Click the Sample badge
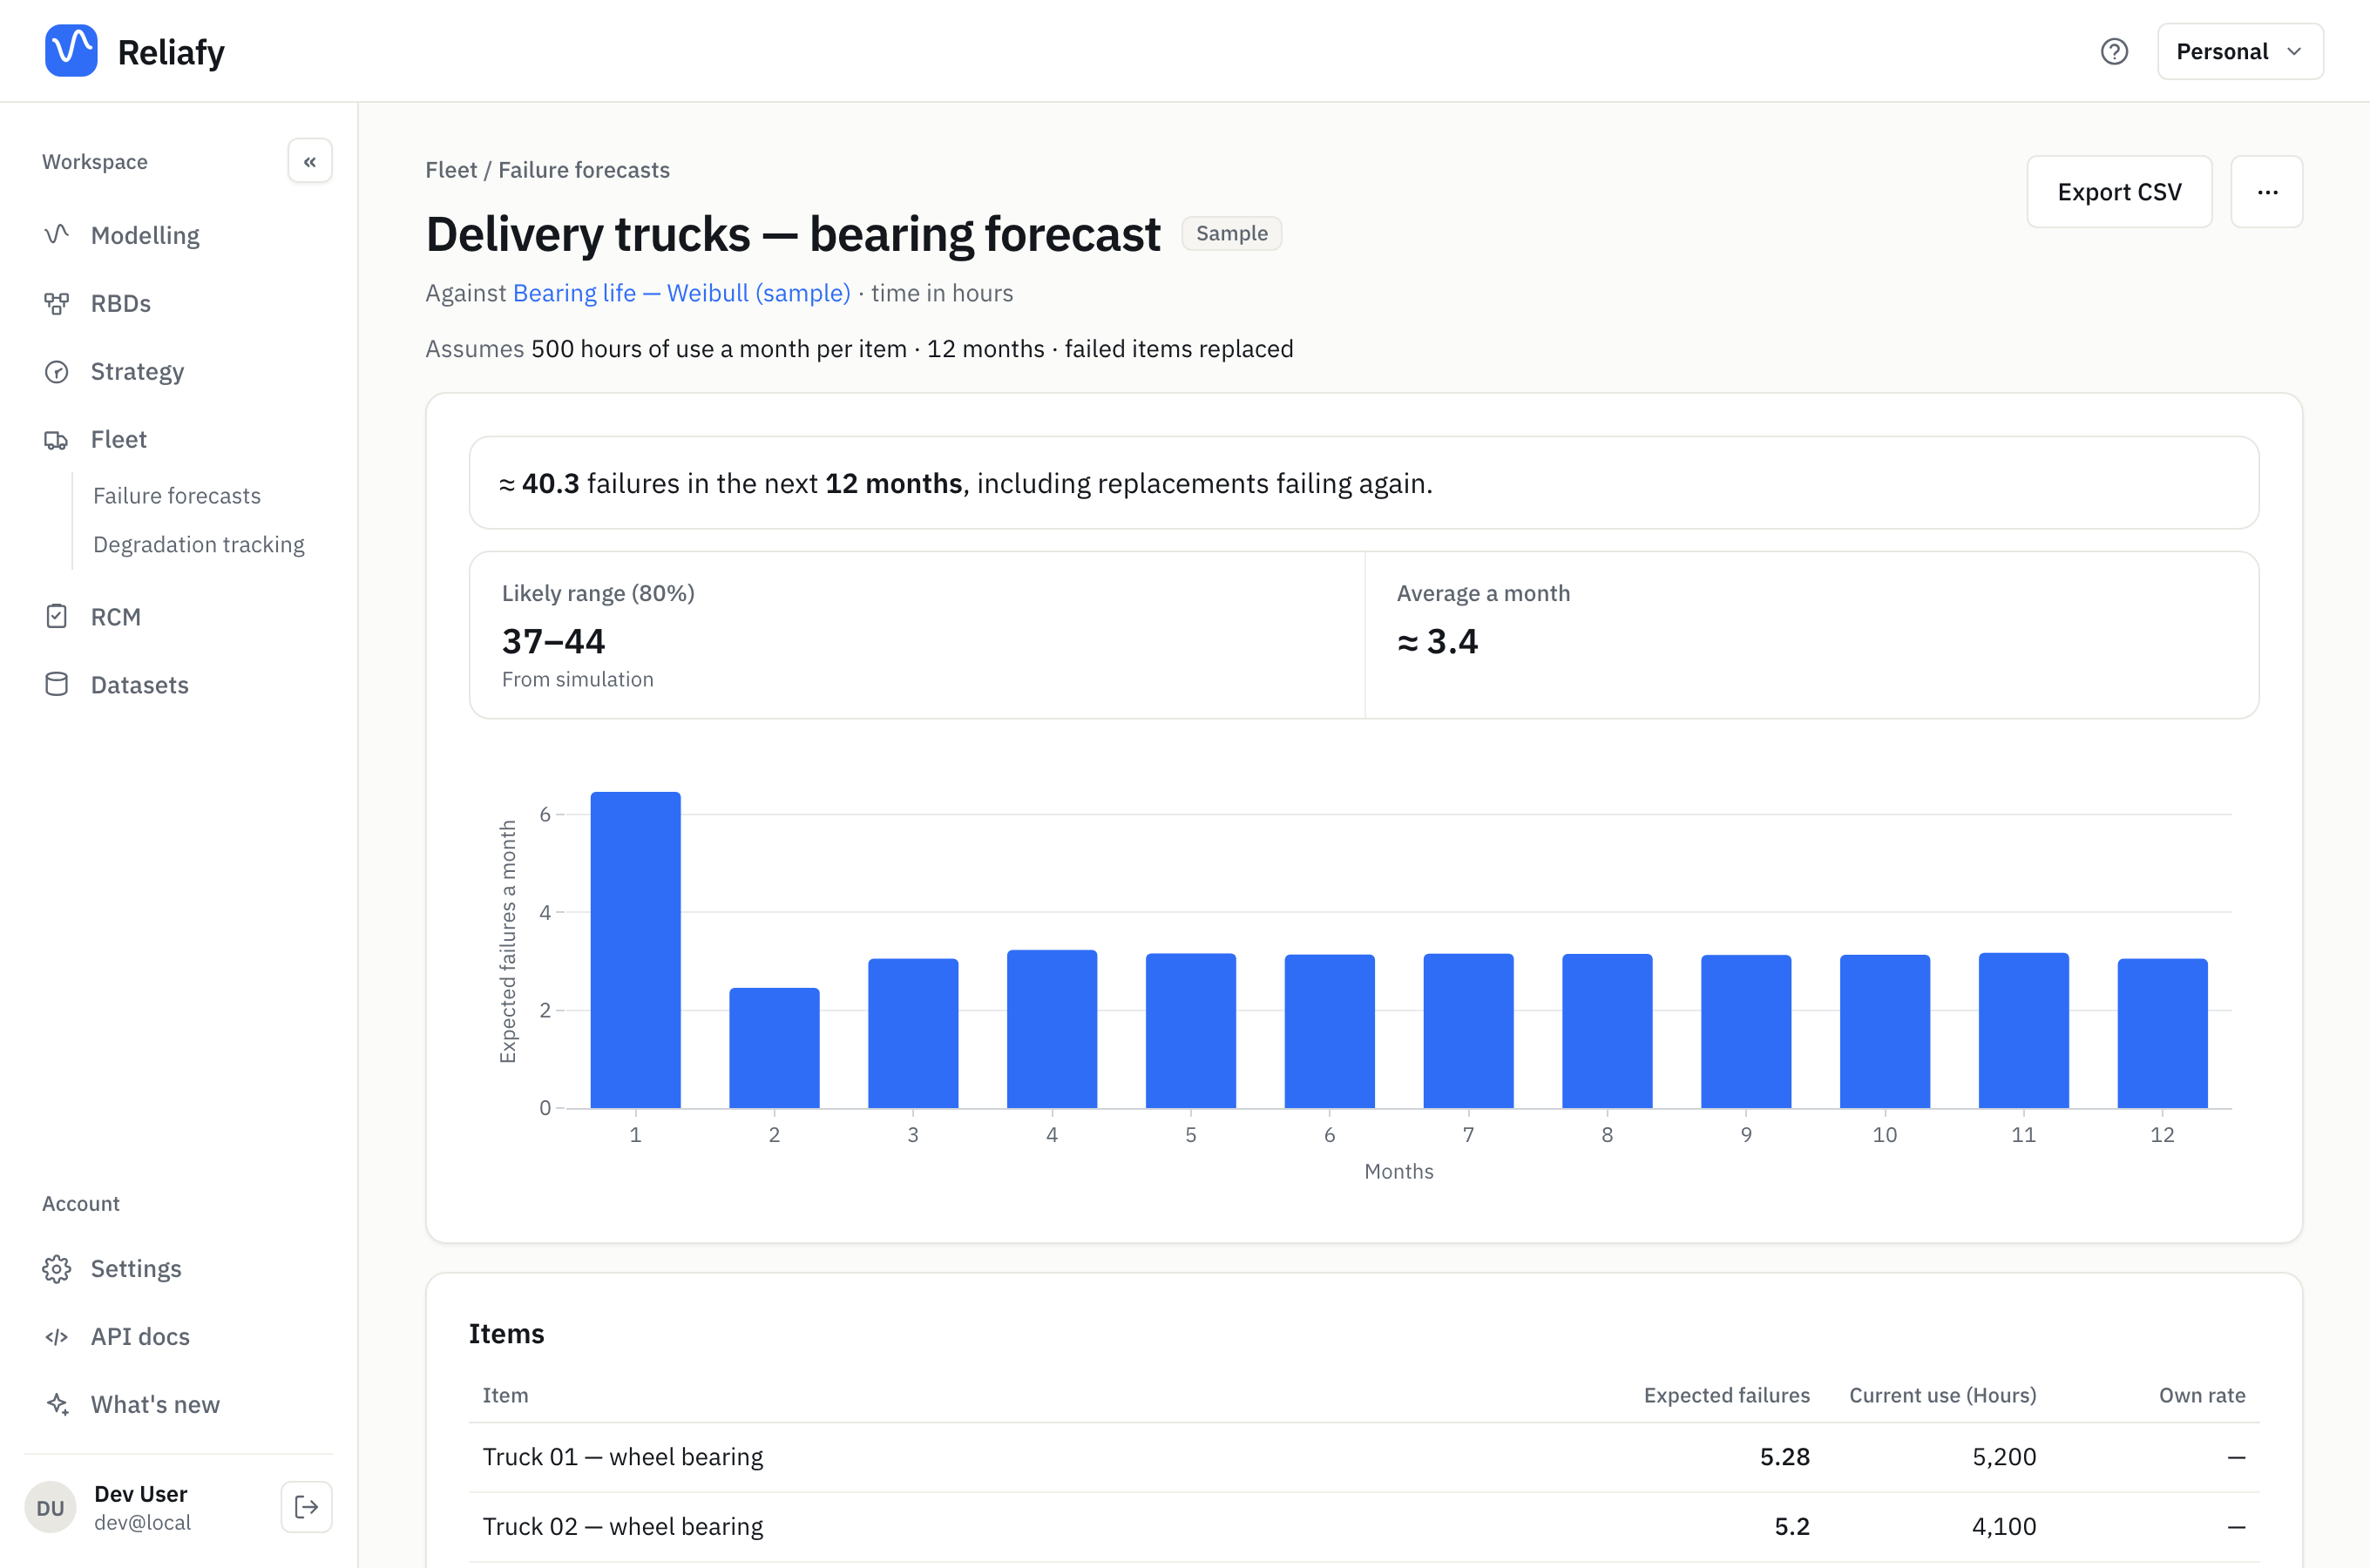The image size is (2370, 1568). point(1231,233)
